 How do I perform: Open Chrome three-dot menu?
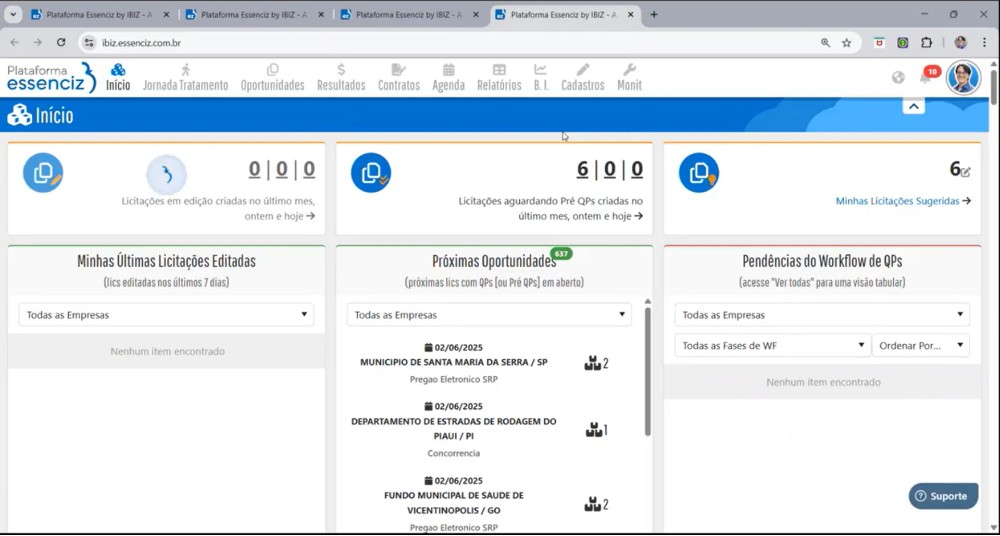985,43
